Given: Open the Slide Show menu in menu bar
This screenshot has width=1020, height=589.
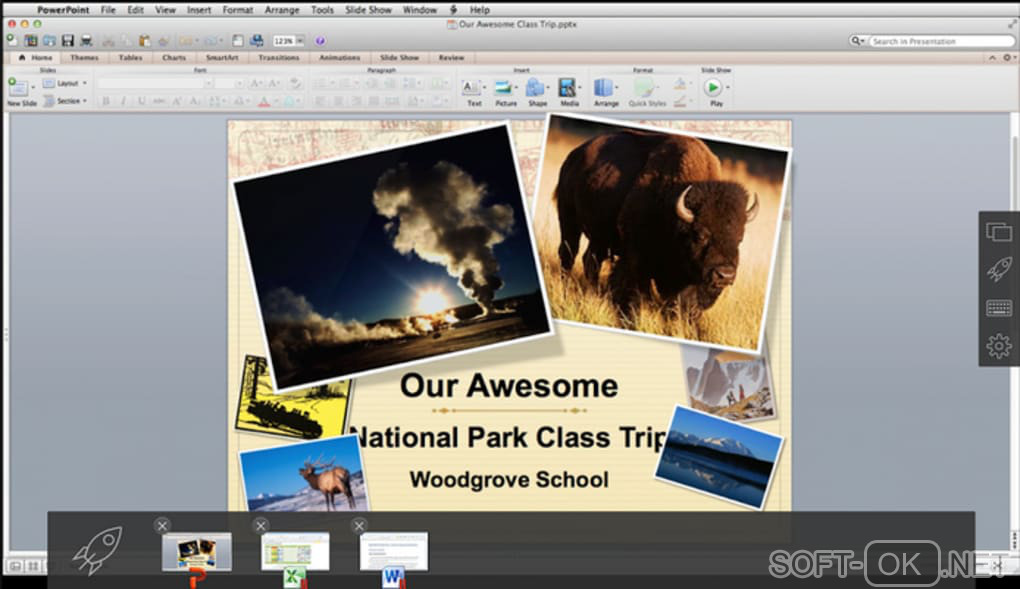Looking at the screenshot, I should [367, 10].
